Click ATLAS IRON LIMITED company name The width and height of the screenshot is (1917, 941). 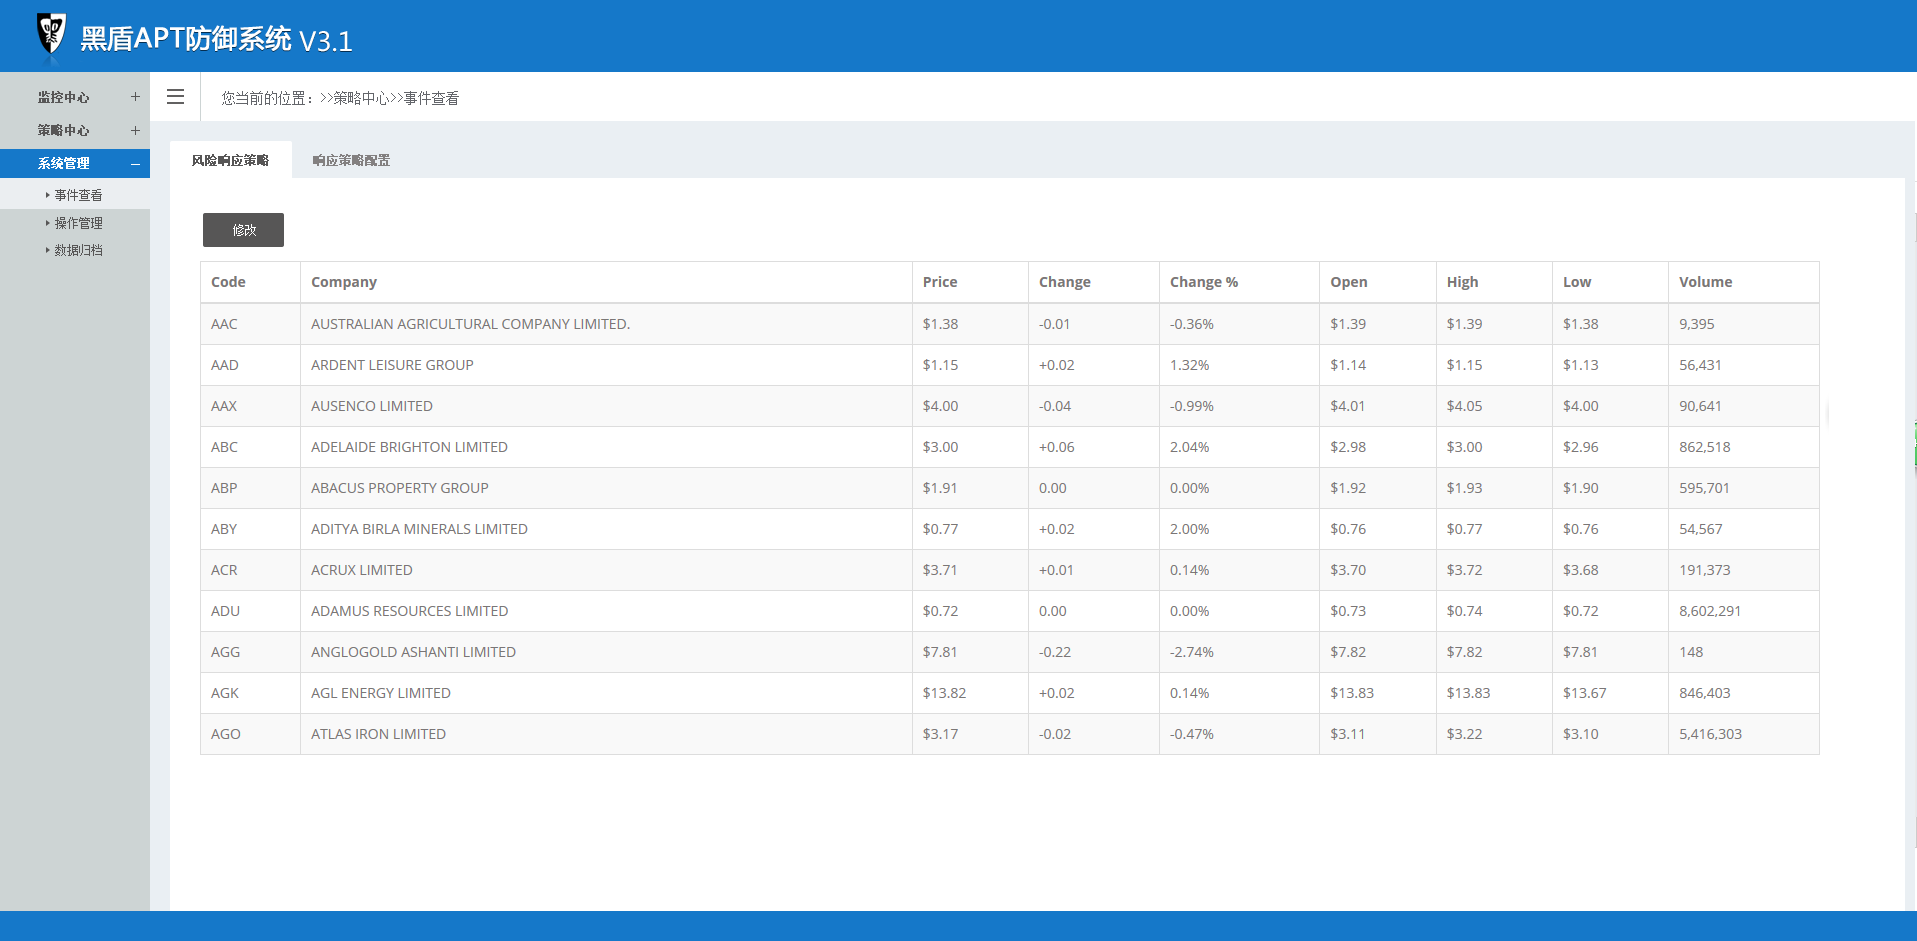(x=378, y=734)
